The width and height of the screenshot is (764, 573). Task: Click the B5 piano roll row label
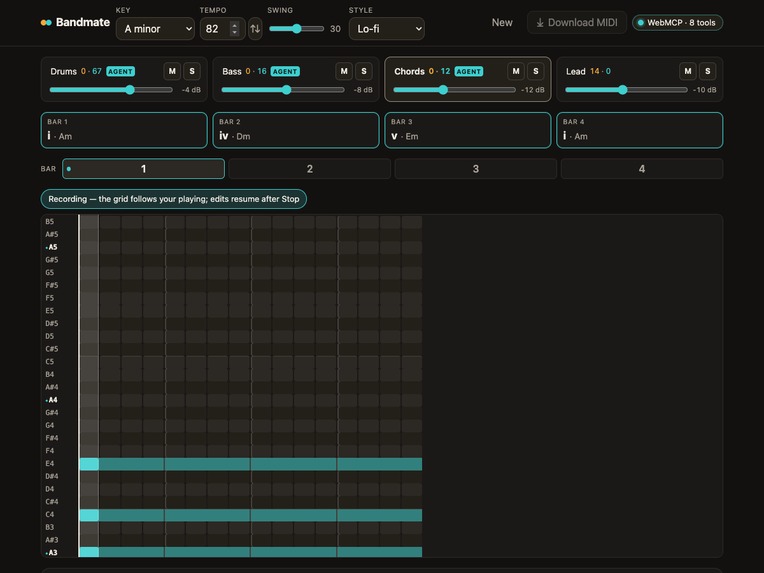coord(50,221)
